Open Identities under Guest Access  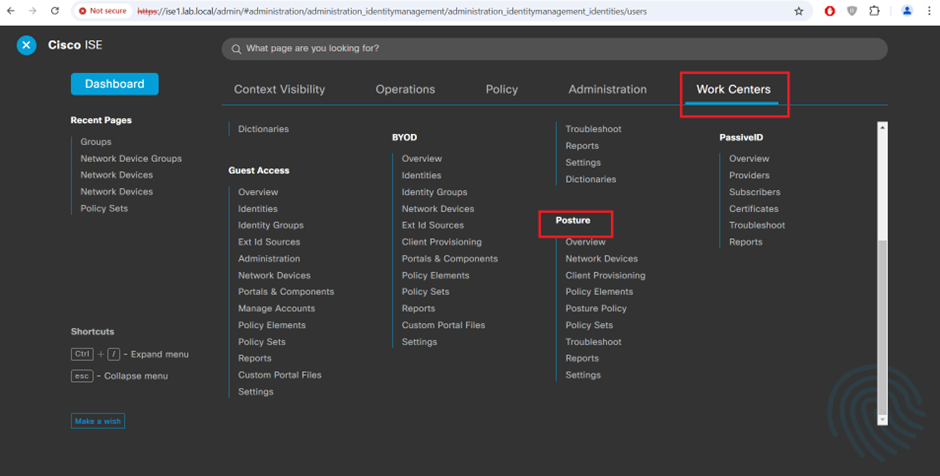pyautogui.click(x=258, y=209)
